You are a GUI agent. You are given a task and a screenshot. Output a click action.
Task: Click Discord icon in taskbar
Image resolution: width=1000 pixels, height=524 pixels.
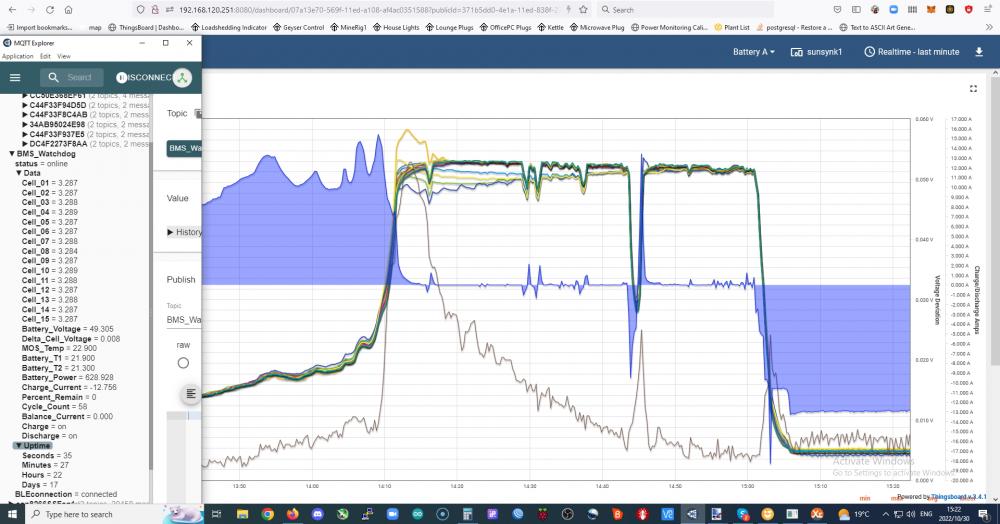coord(317,514)
